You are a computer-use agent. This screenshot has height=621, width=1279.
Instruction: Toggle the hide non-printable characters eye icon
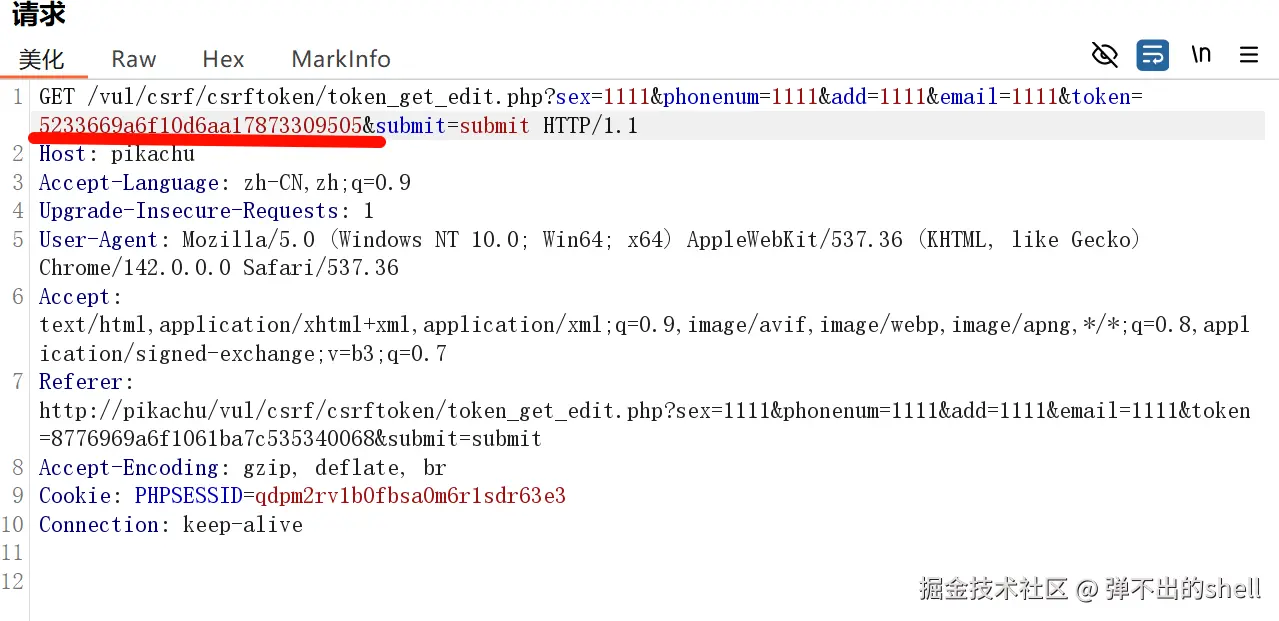click(x=1104, y=55)
